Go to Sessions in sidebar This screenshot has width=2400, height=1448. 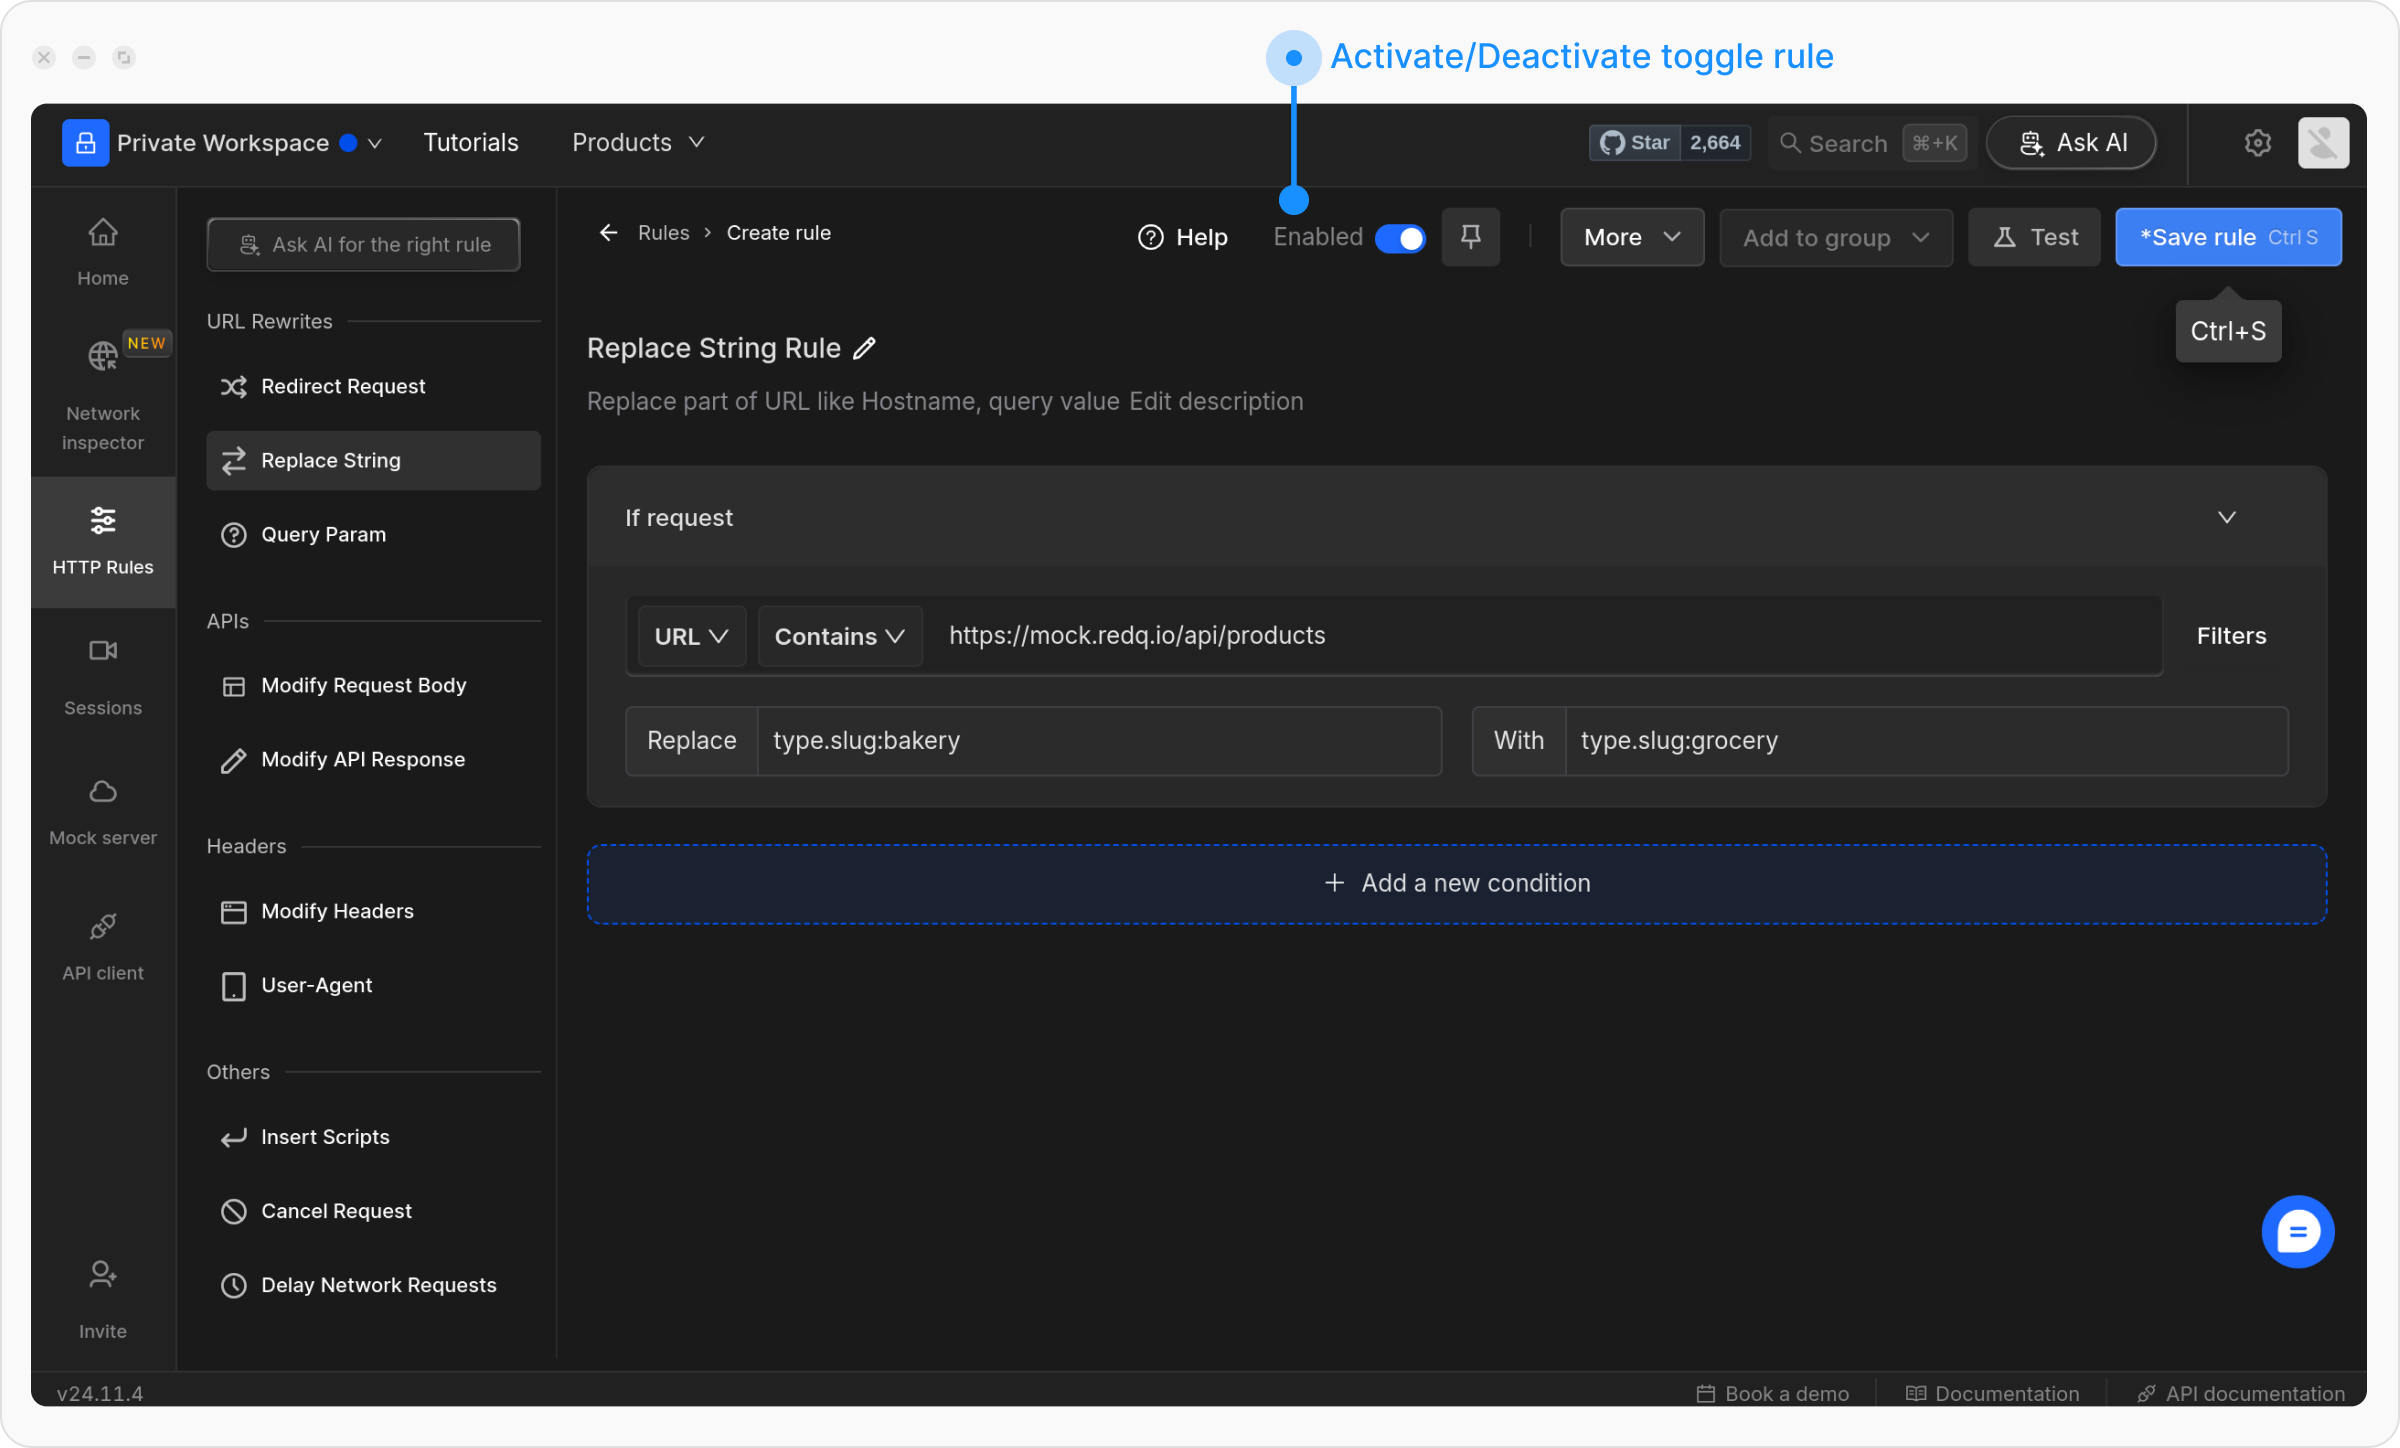103,676
